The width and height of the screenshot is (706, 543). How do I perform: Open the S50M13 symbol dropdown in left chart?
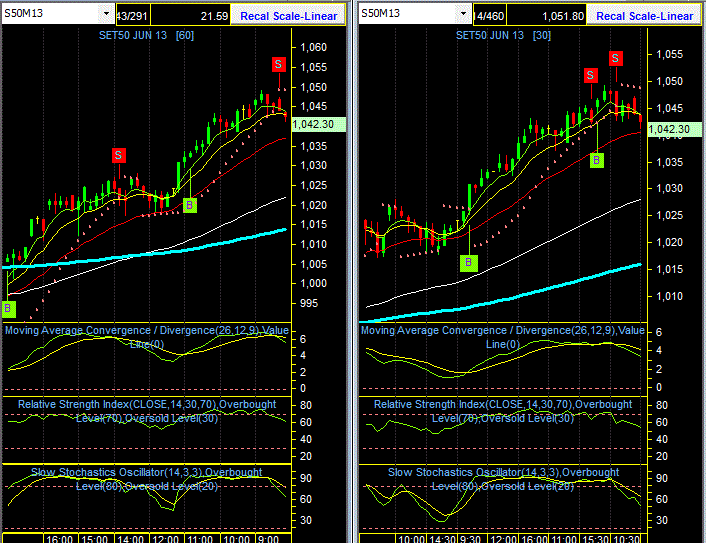point(106,14)
